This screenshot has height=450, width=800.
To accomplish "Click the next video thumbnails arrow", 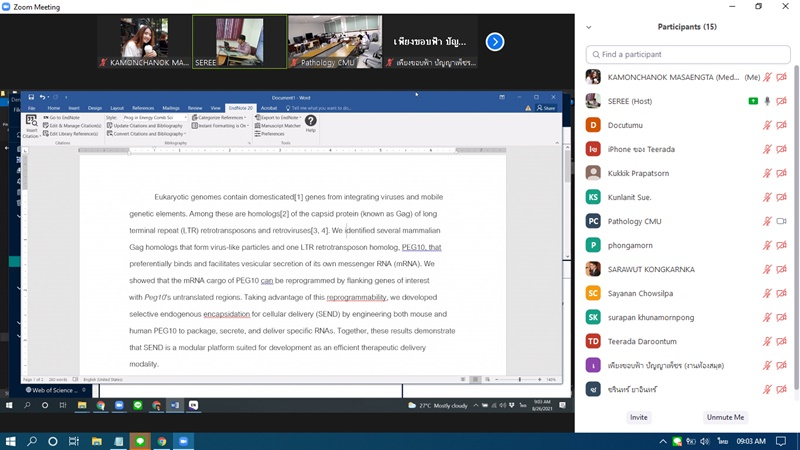I will tap(494, 42).
